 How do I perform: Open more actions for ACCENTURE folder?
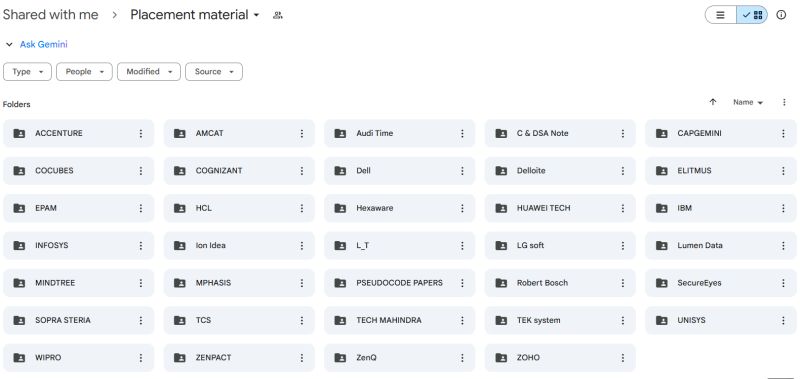pos(141,134)
